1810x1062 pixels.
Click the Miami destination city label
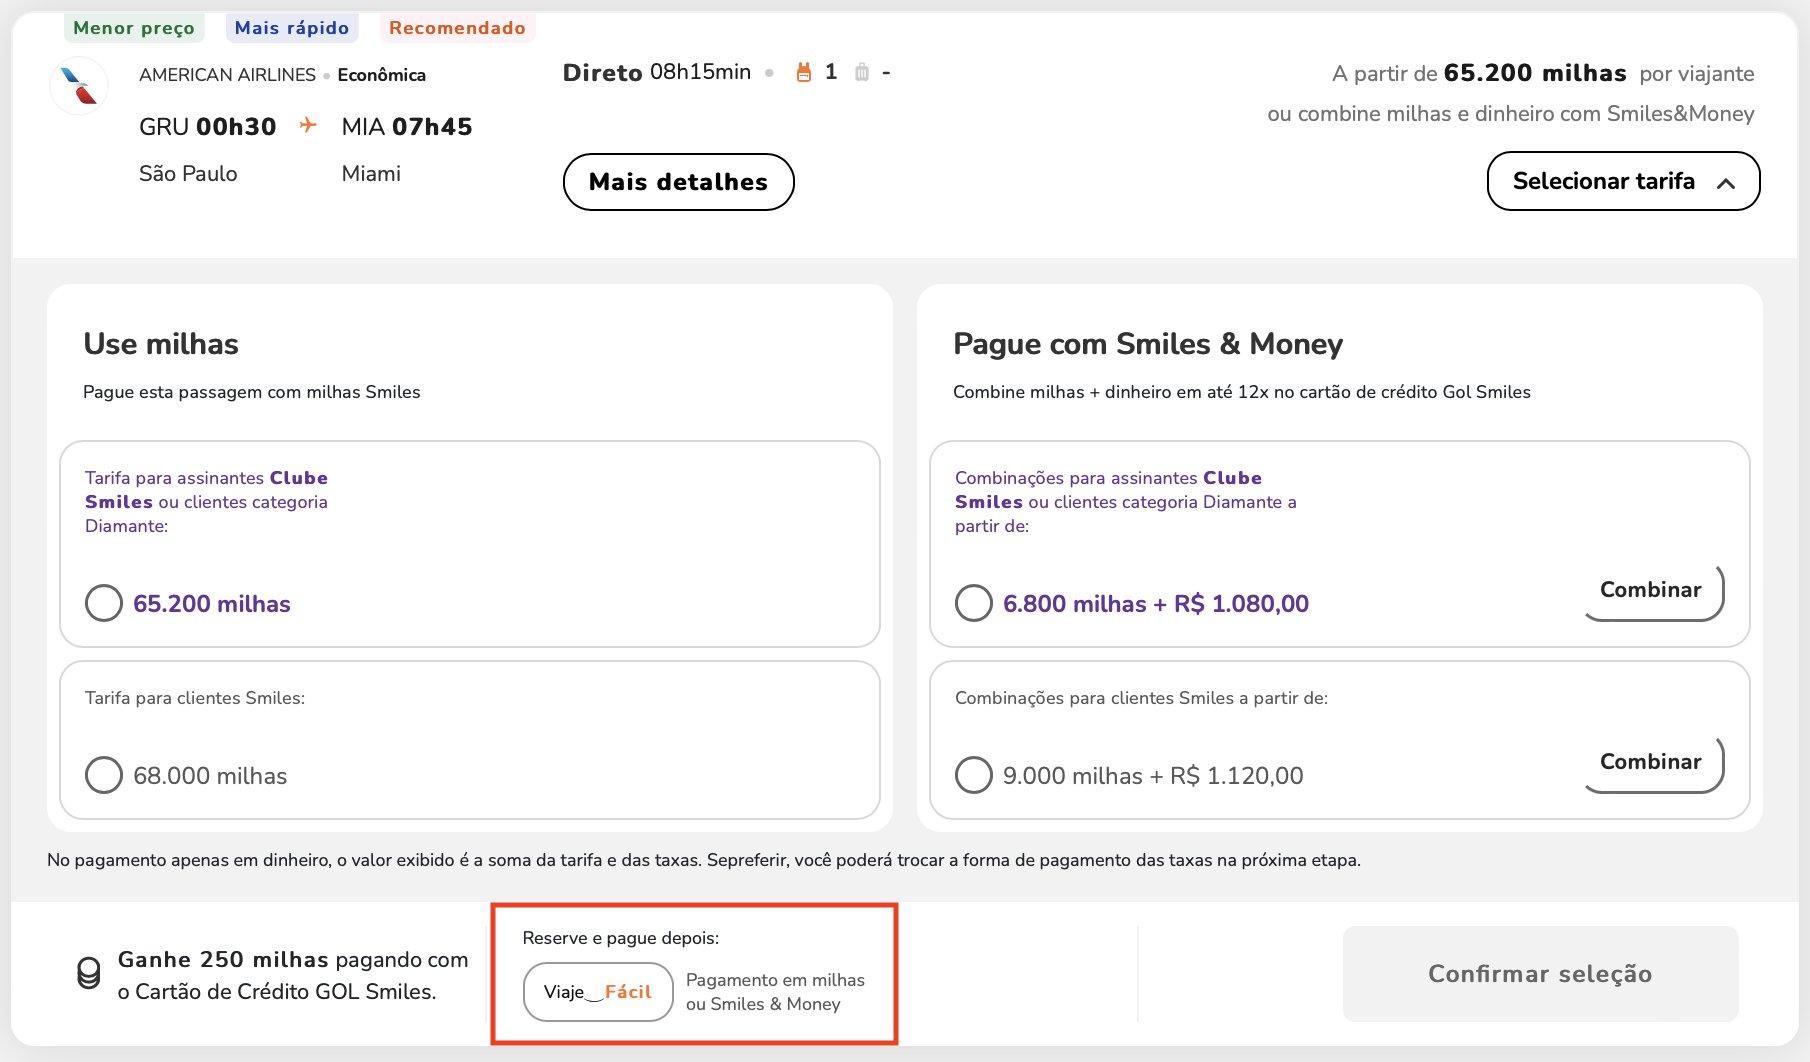pos(371,174)
